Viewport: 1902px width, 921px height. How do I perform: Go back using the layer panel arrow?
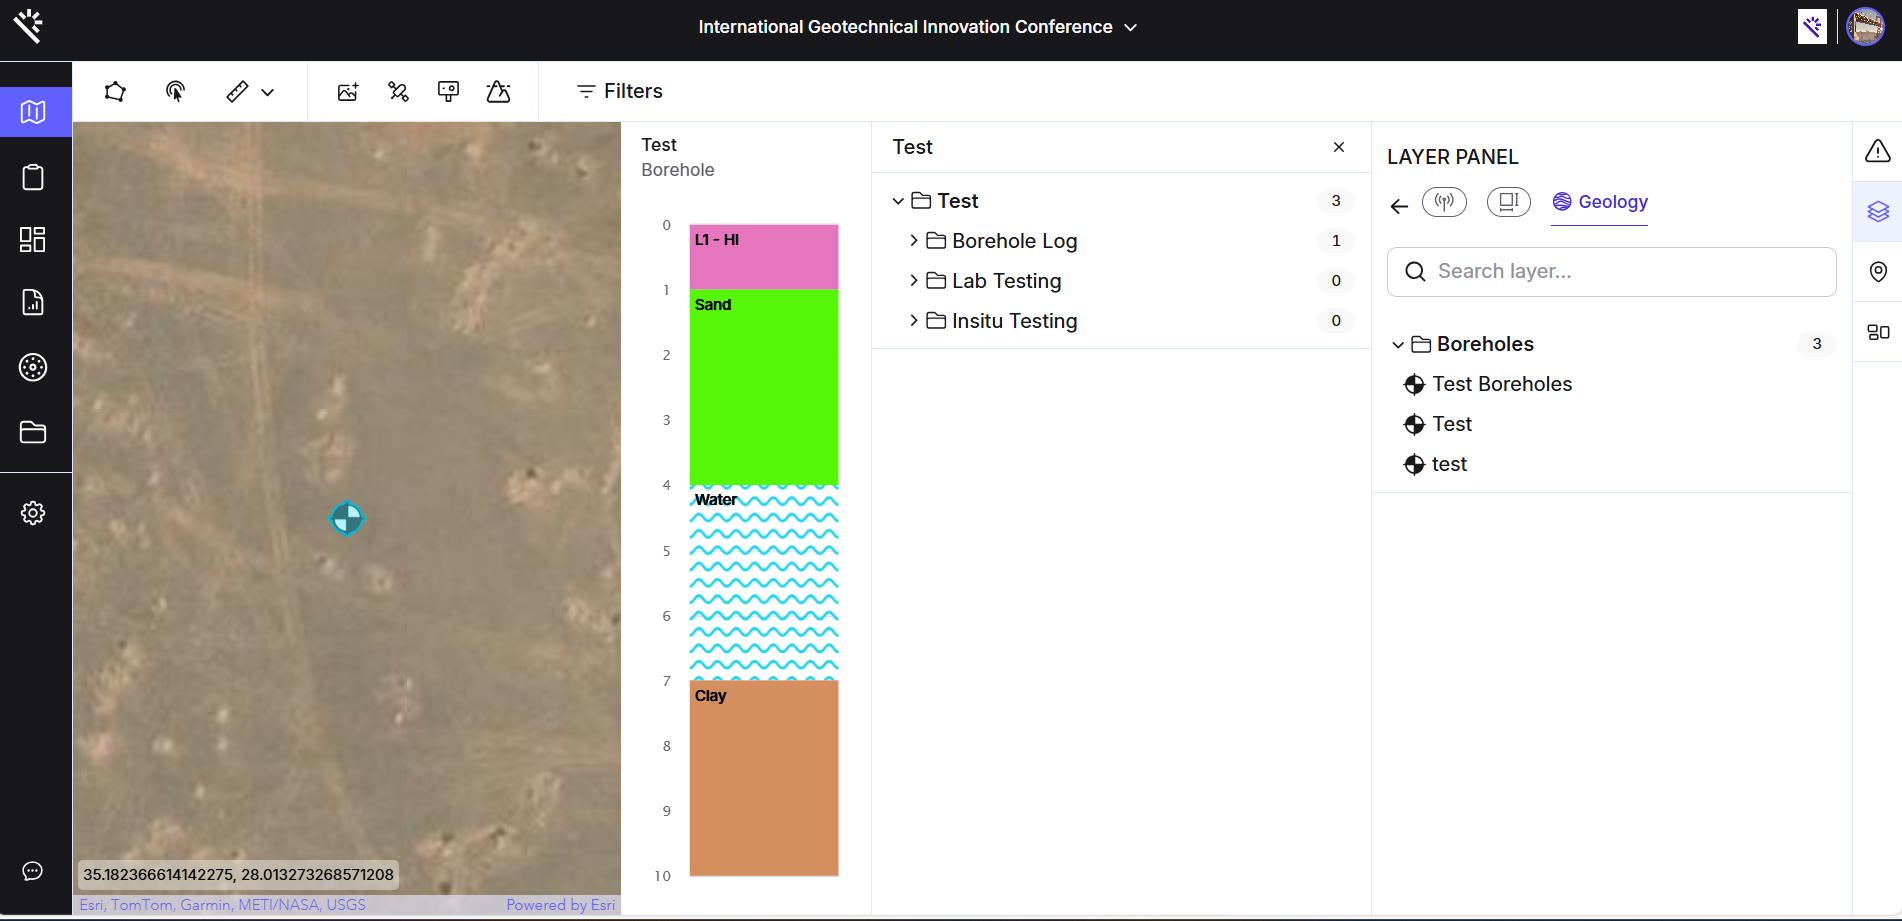click(1399, 206)
